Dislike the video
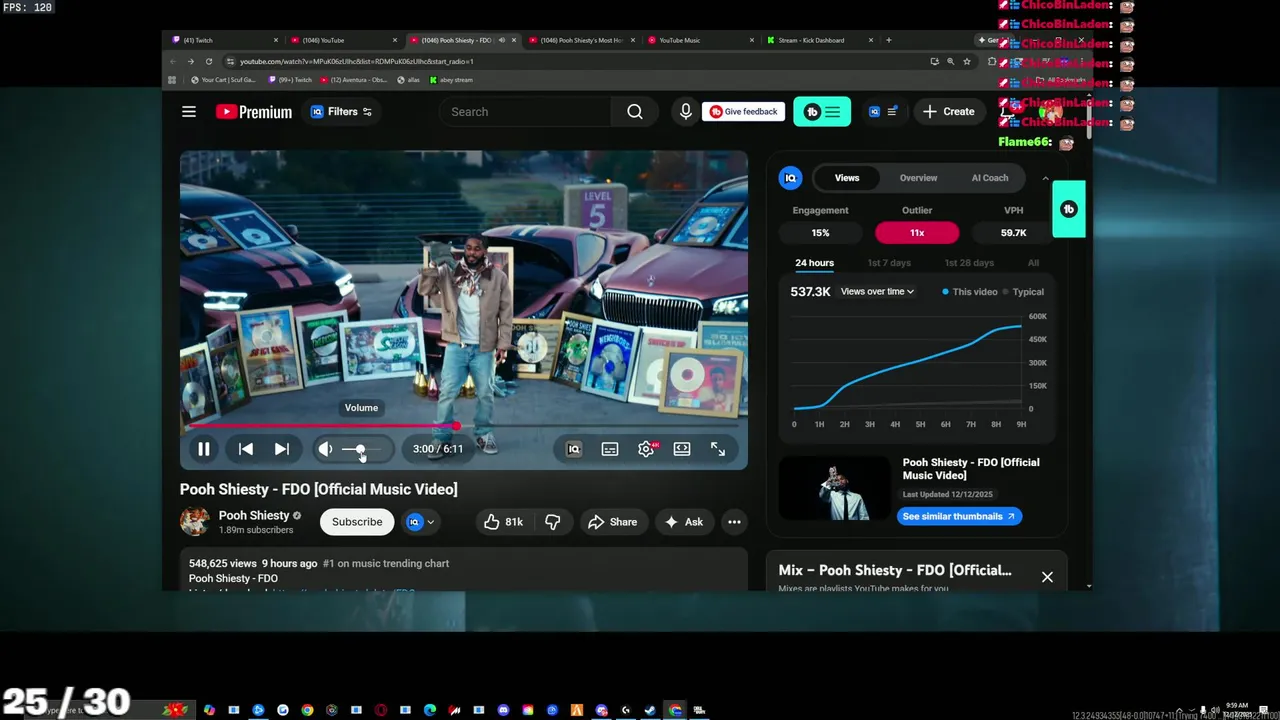The width and height of the screenshot is (1280, 720). tap(553, 522)
